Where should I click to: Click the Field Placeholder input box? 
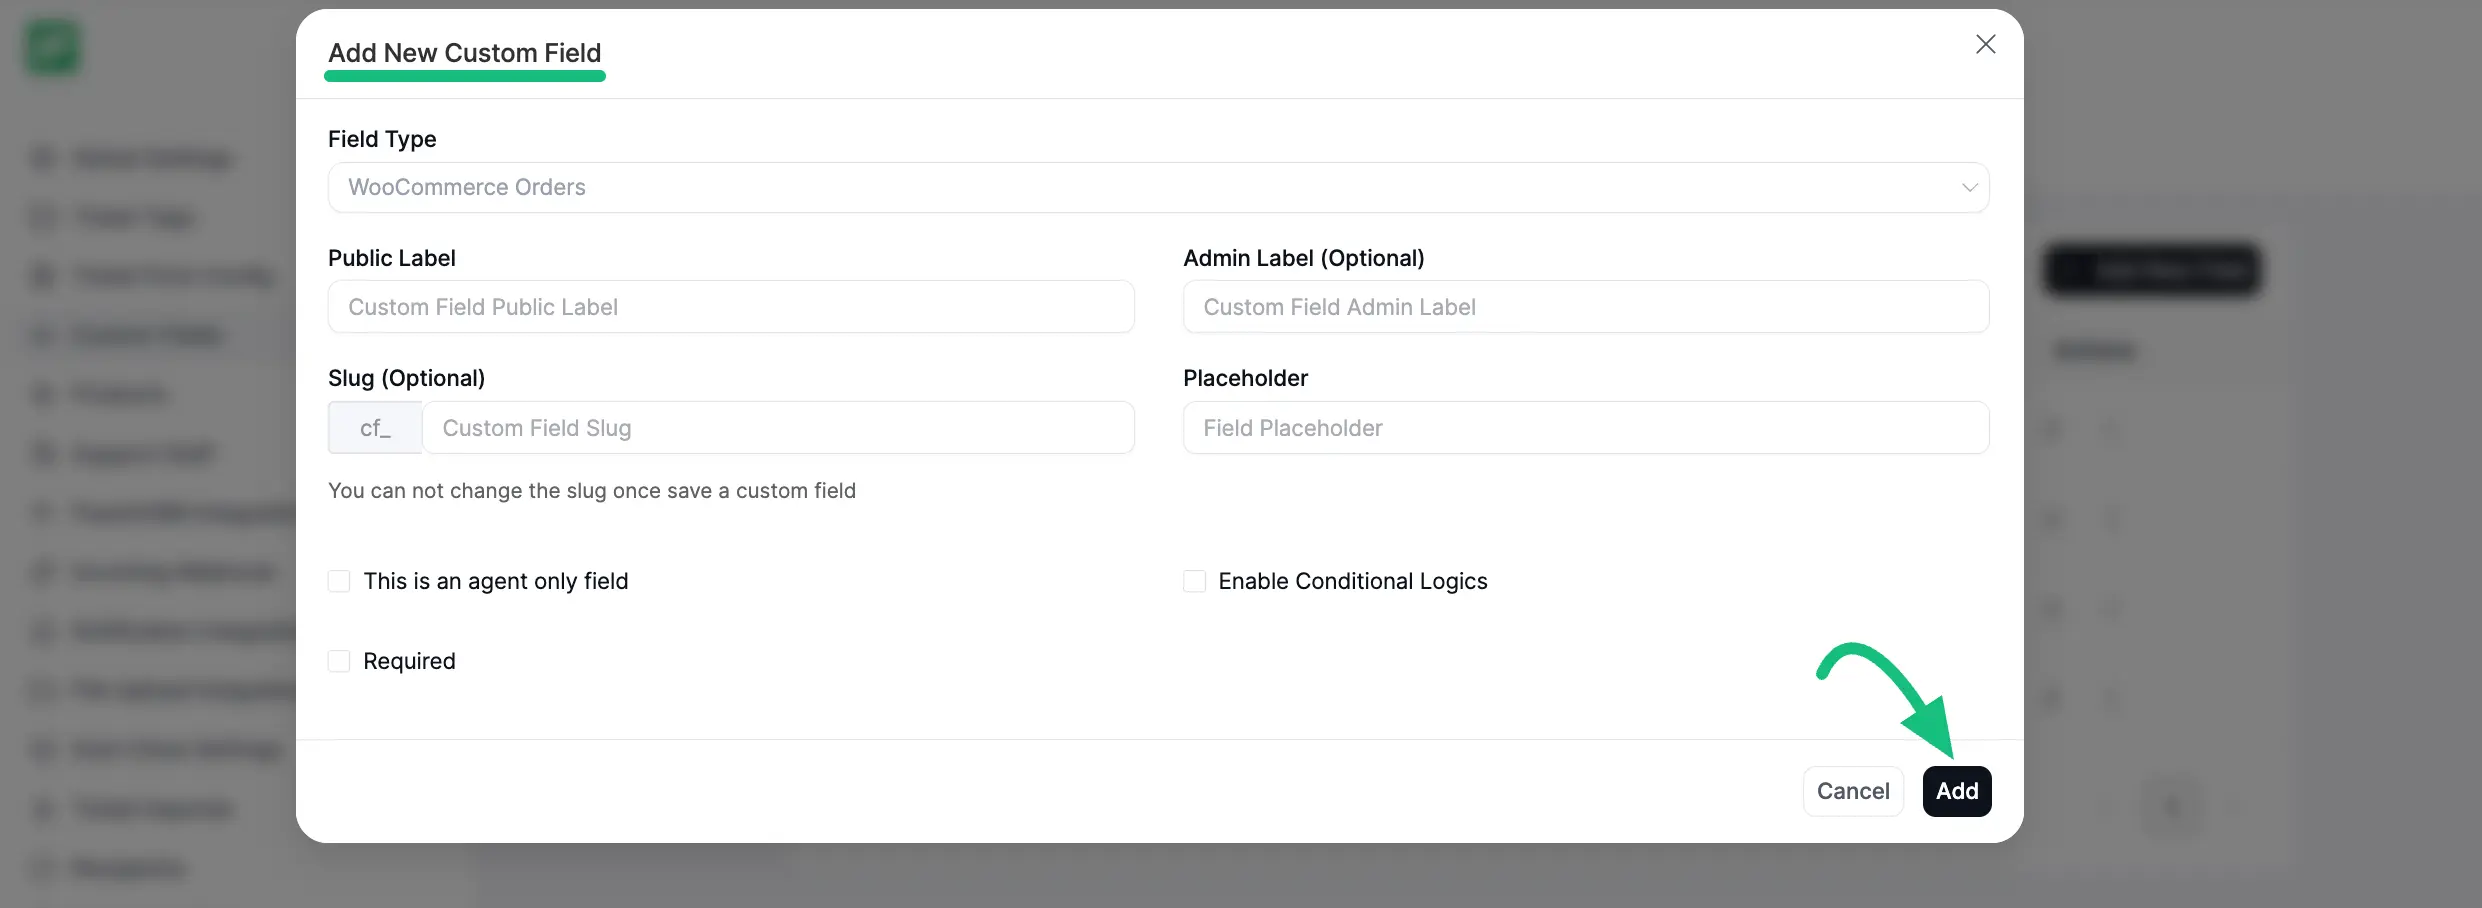tap(1586, 427)
